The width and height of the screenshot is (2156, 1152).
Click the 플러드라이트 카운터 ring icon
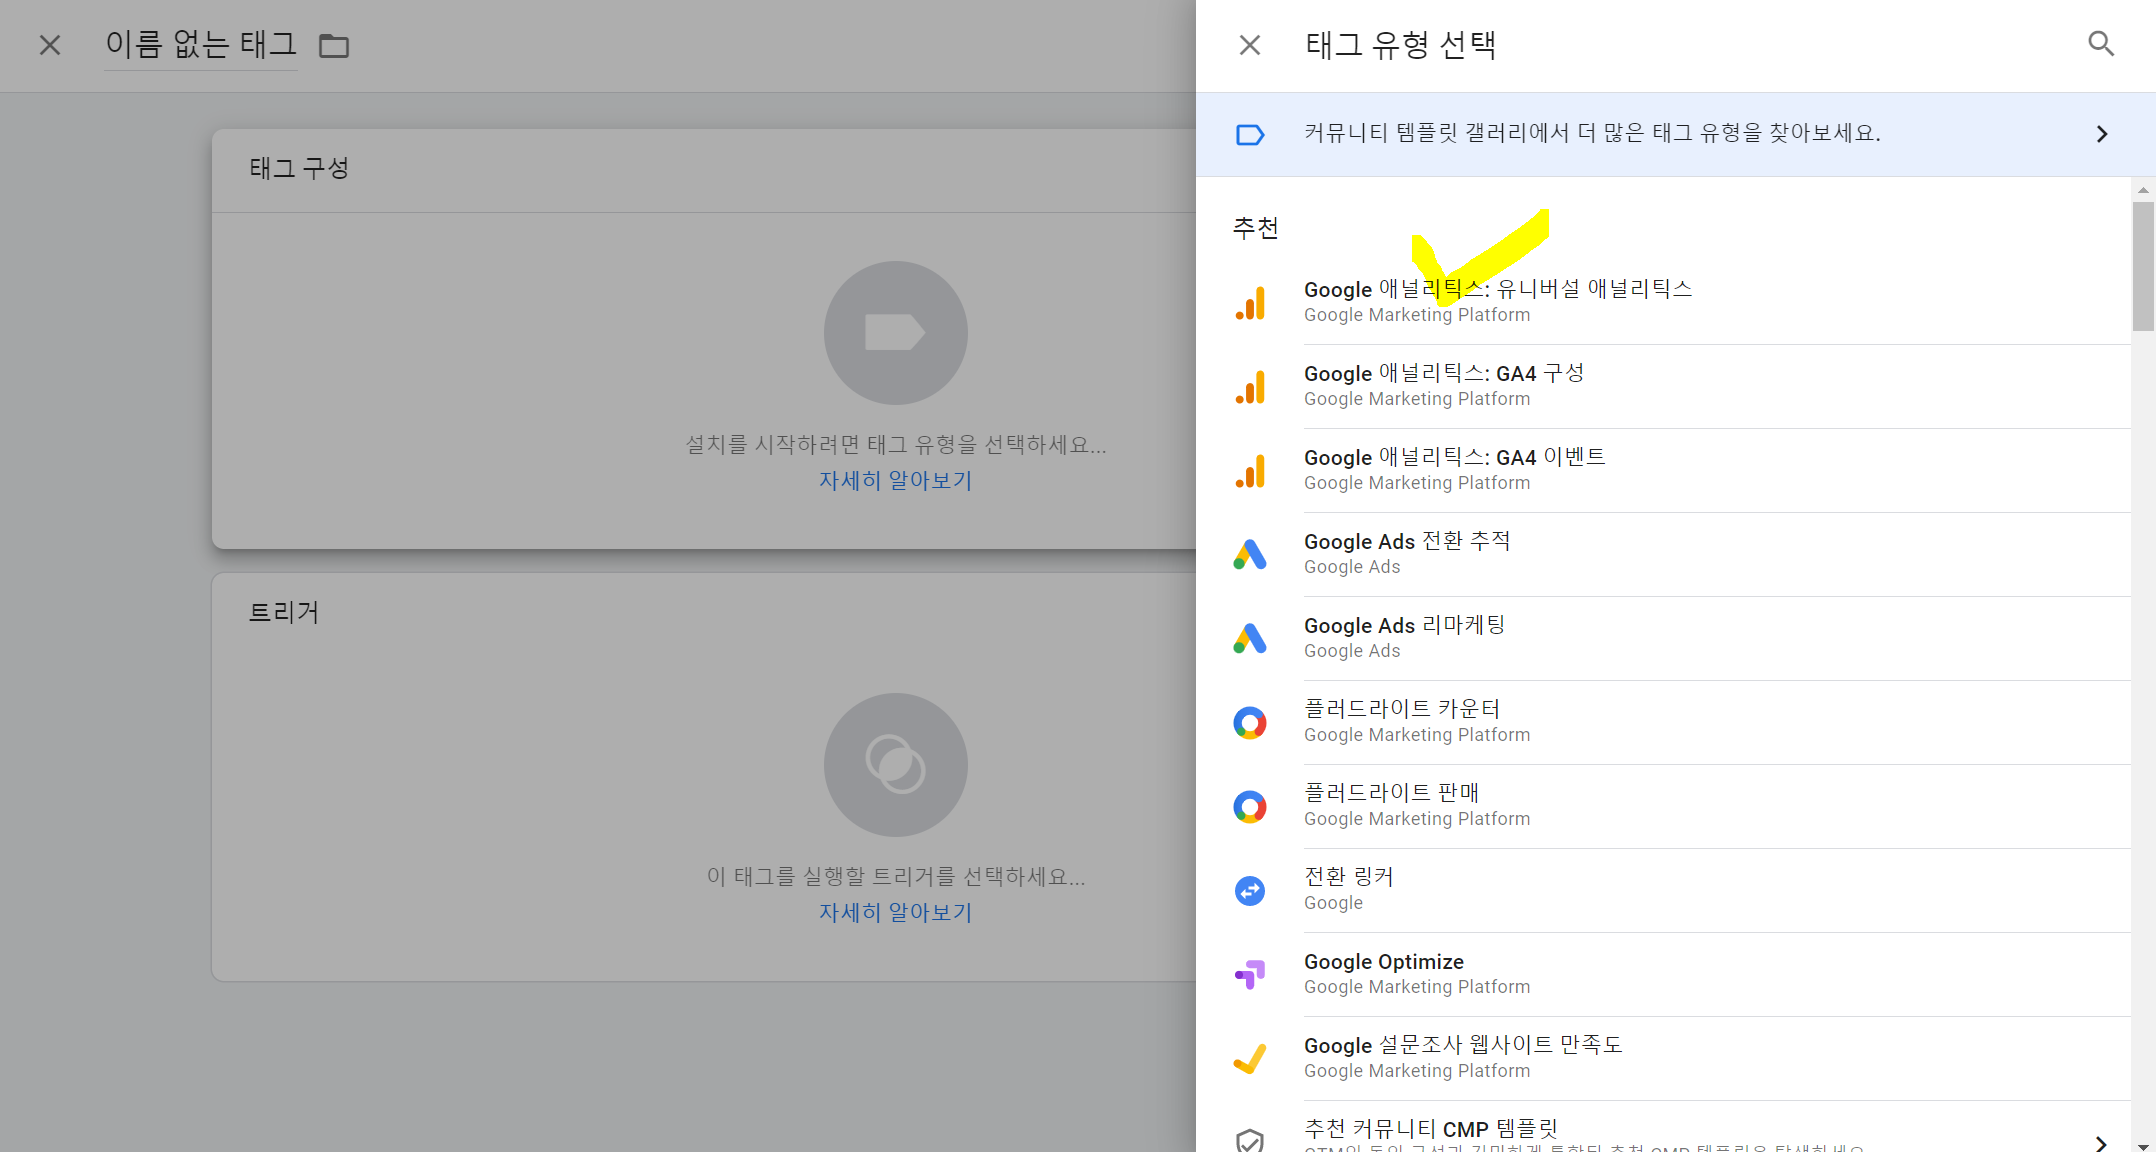click(1250, 722)
